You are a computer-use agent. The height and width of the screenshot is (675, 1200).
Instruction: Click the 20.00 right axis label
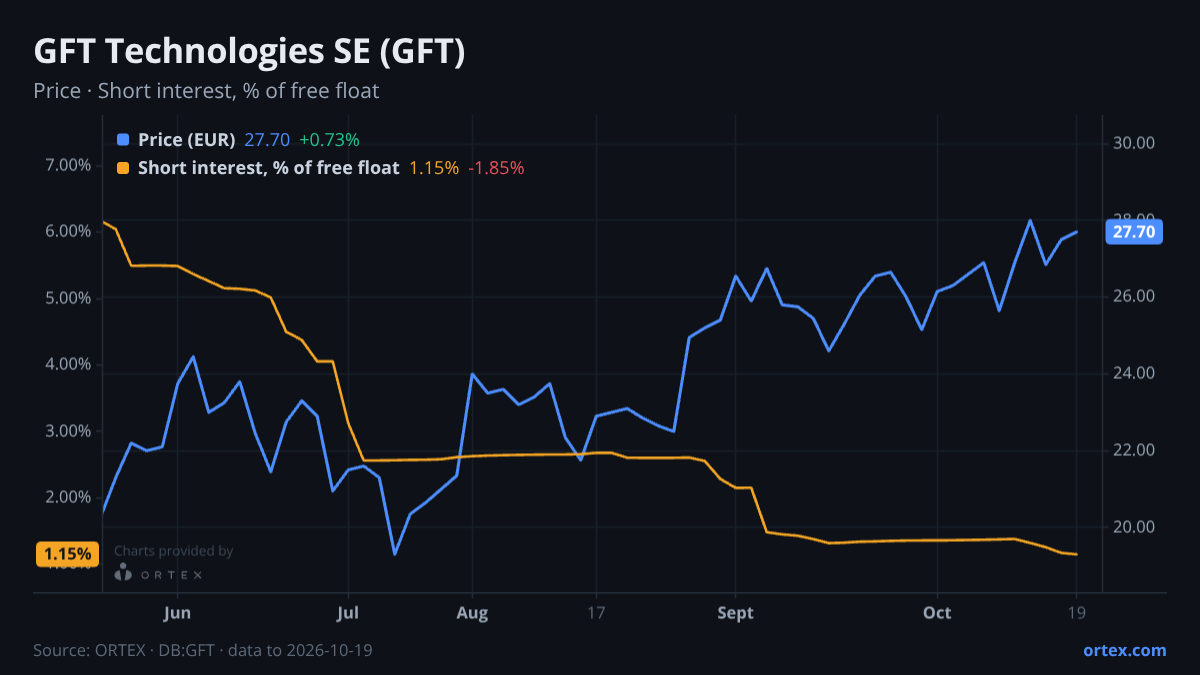[1134, 528]
